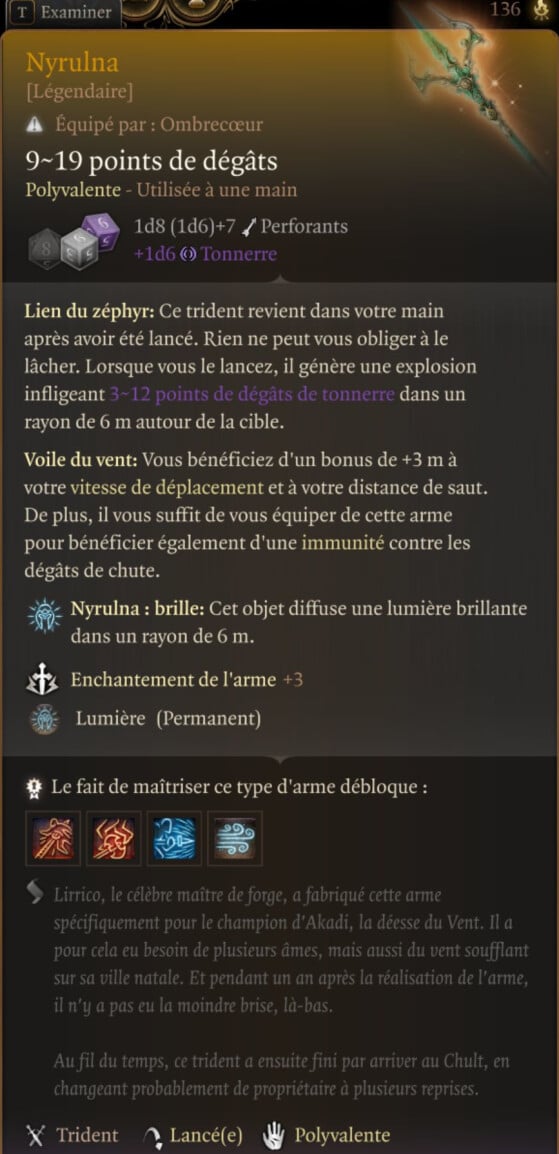
Task: Select the wind gust skill icon
Action: click(235, 839)
